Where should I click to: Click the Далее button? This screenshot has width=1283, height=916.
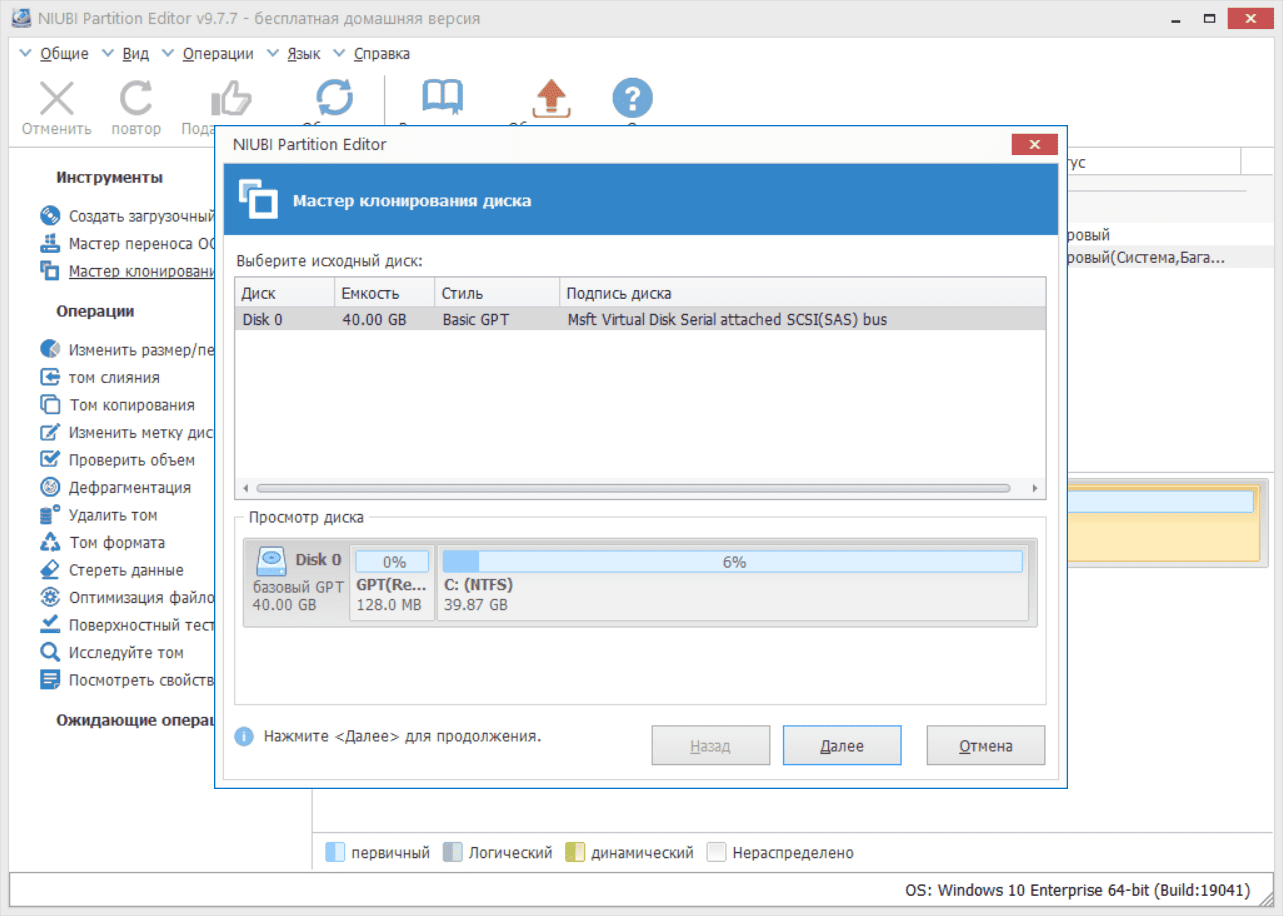pos(842,746)
